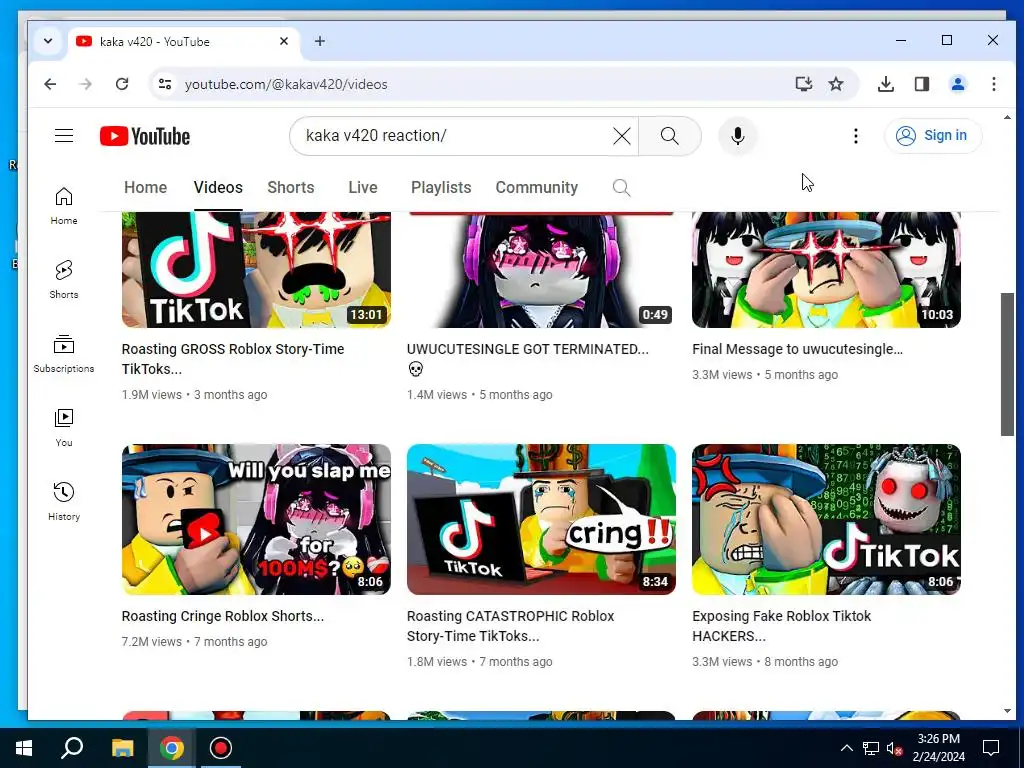The image size is (1024, 768).
Task: Go to Home in sidebar
Action: 64,206
